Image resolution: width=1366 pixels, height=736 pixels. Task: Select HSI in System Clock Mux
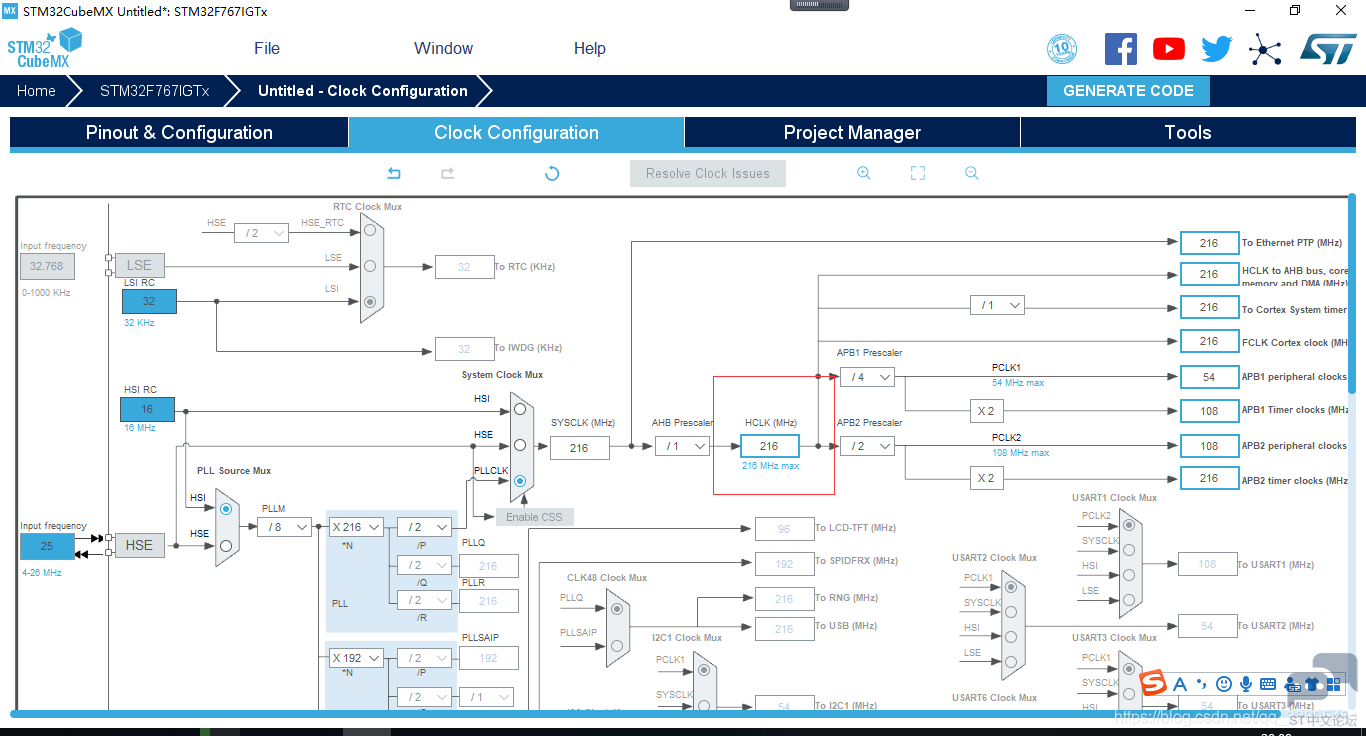[x=519, y=409]
